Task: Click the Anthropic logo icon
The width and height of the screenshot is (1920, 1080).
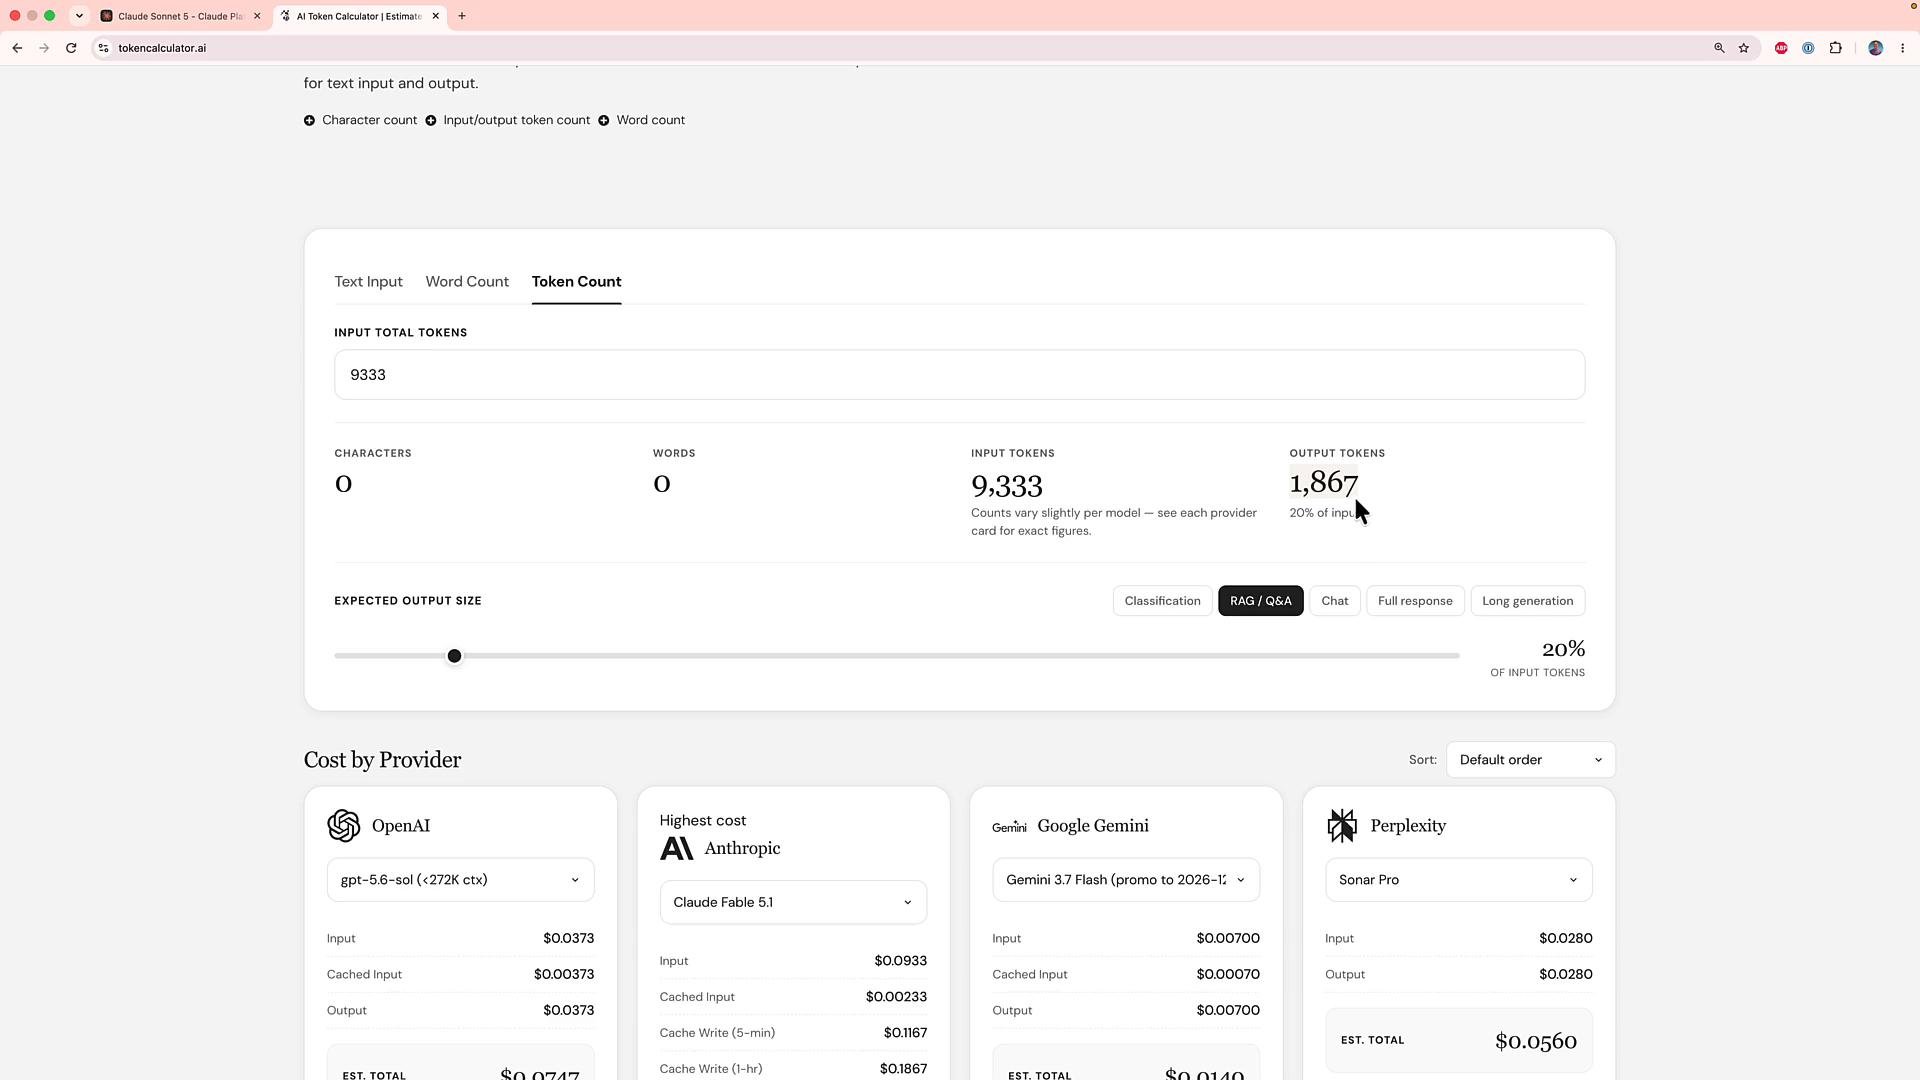Action: pos(677,849)
